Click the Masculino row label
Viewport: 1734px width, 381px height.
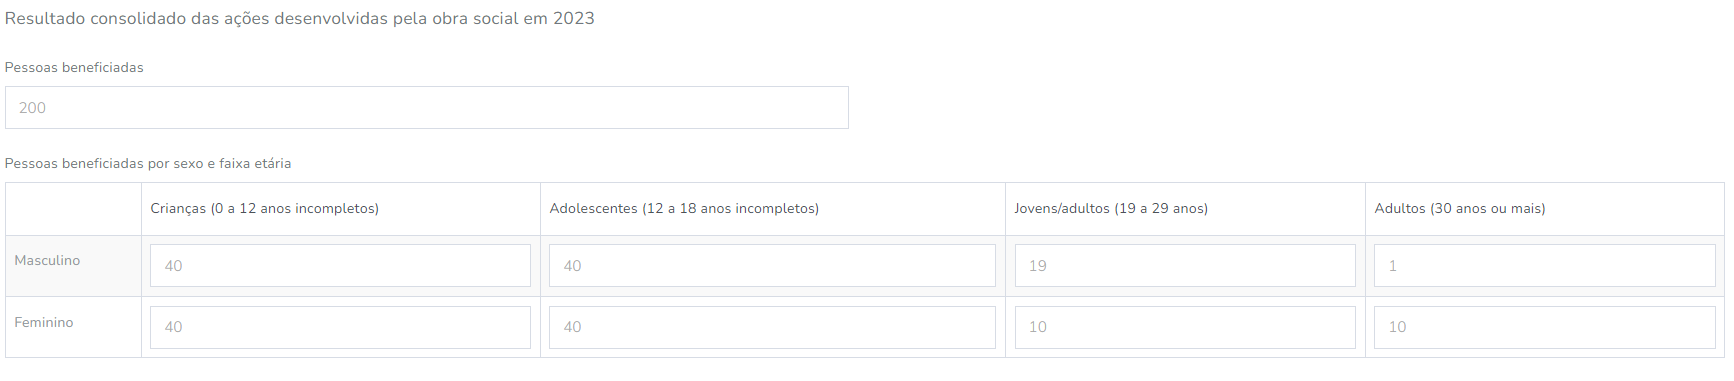click(47, 260)
